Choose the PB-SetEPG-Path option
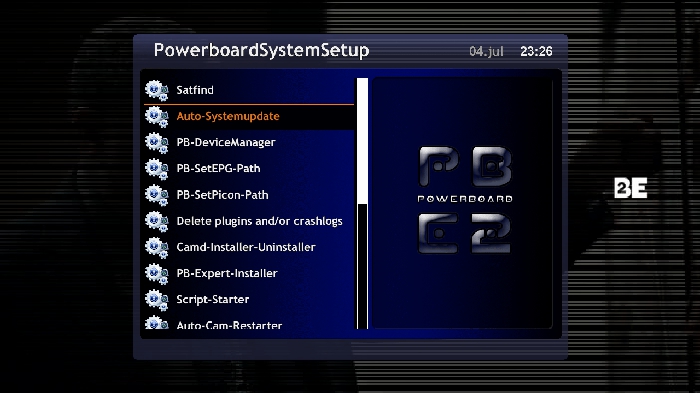 (249, 169)
